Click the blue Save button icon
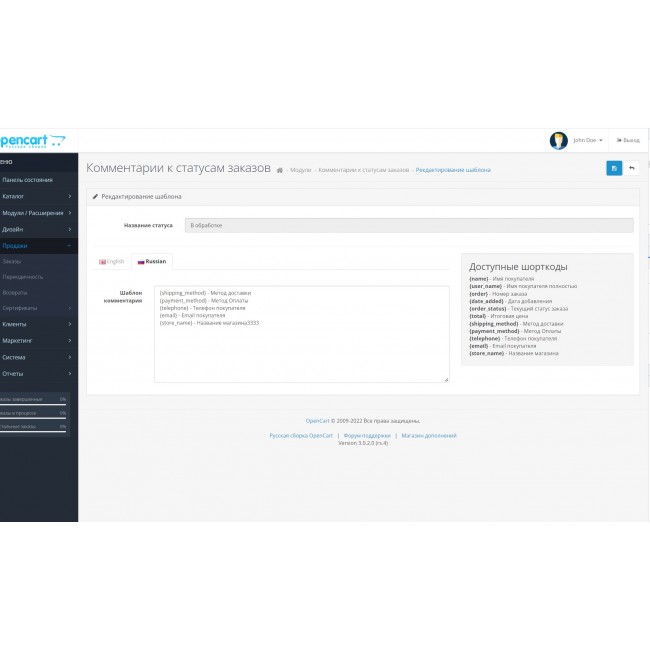 tap(613, 168)
